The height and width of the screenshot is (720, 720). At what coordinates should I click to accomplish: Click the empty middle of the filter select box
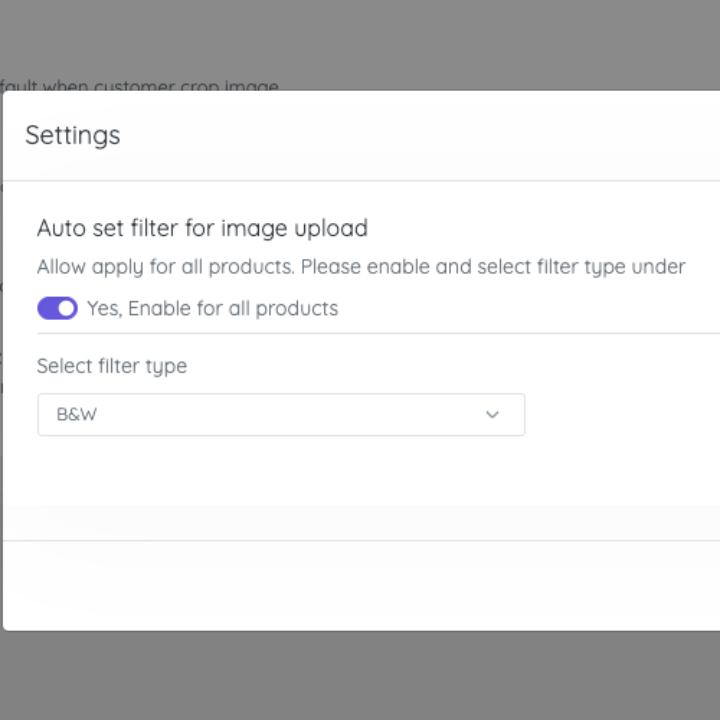(280, 414)
